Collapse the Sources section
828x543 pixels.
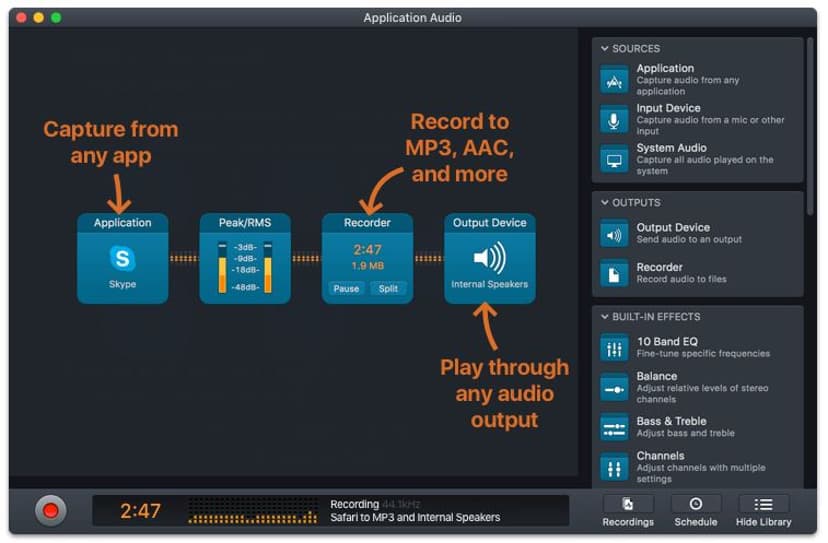click(605, 49)
